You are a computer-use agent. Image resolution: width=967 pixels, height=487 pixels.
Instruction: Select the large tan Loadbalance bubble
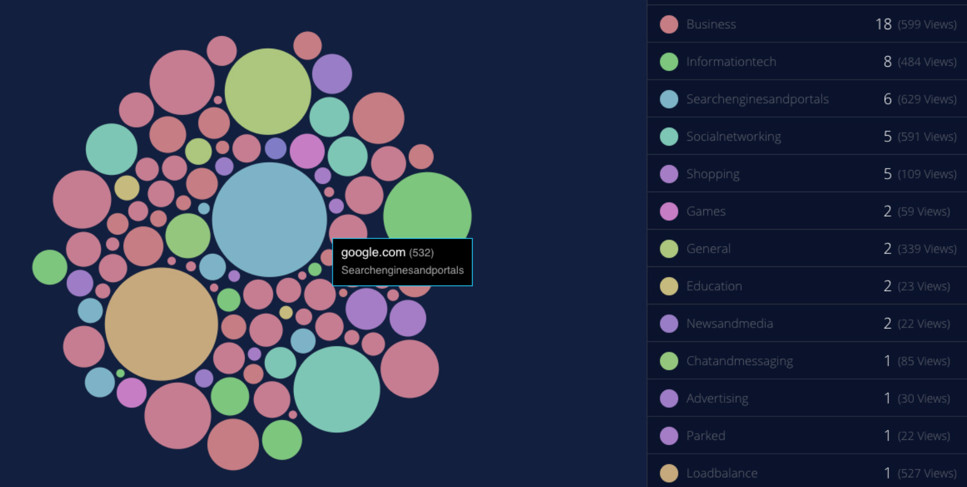coord(161,323)
